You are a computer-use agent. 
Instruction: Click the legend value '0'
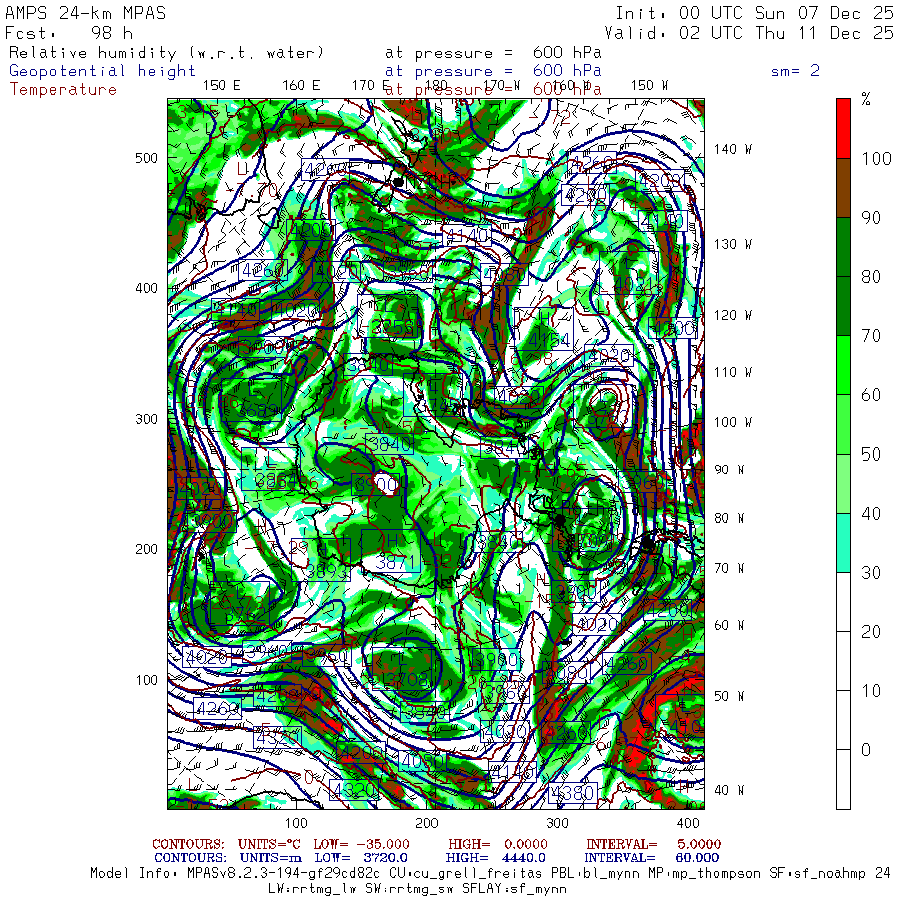point(866,750)
